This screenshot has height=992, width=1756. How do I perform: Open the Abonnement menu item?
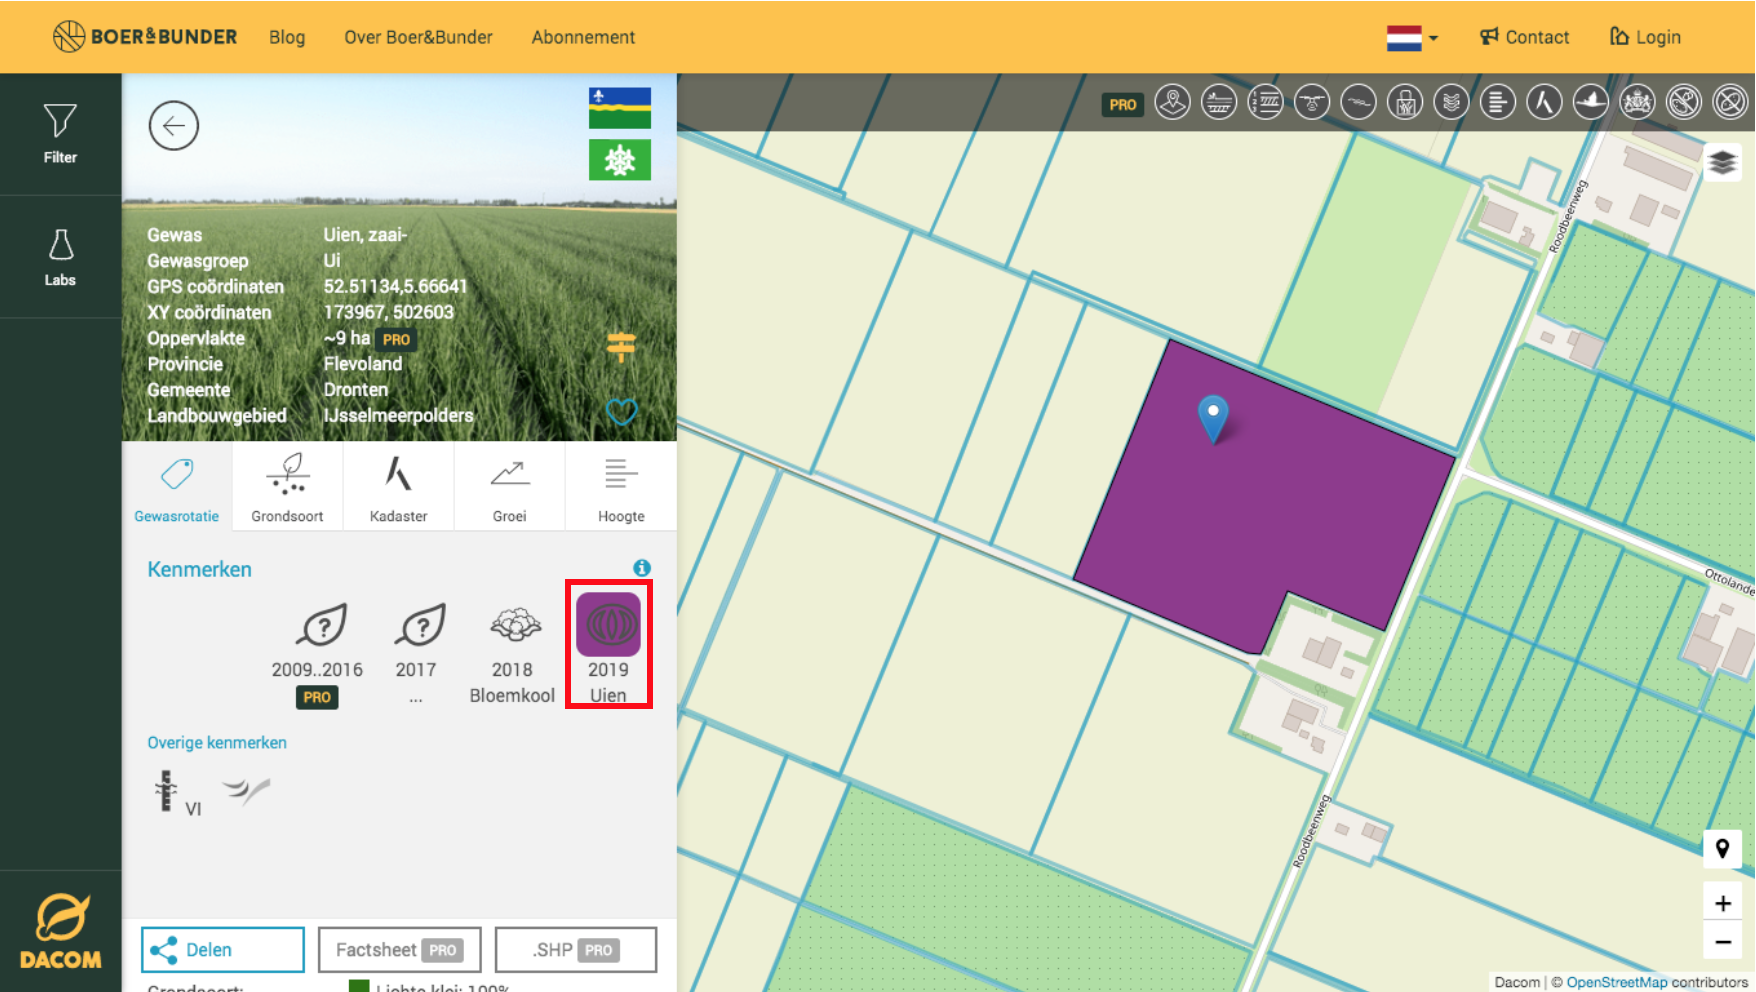(x=583, y=38)
